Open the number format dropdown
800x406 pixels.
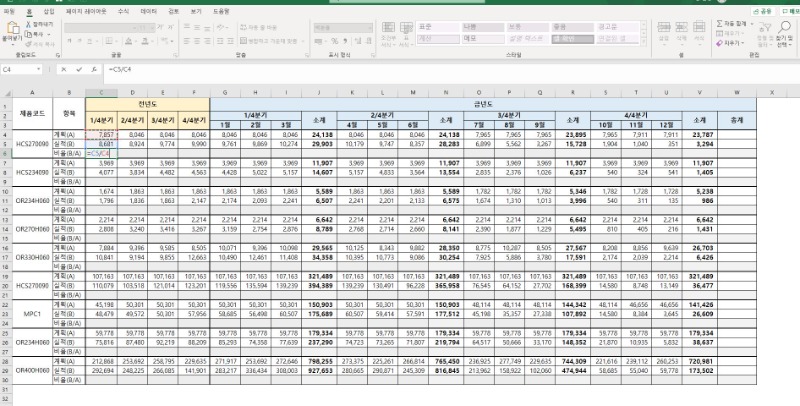pyautogui.click(x=370, y=28)
